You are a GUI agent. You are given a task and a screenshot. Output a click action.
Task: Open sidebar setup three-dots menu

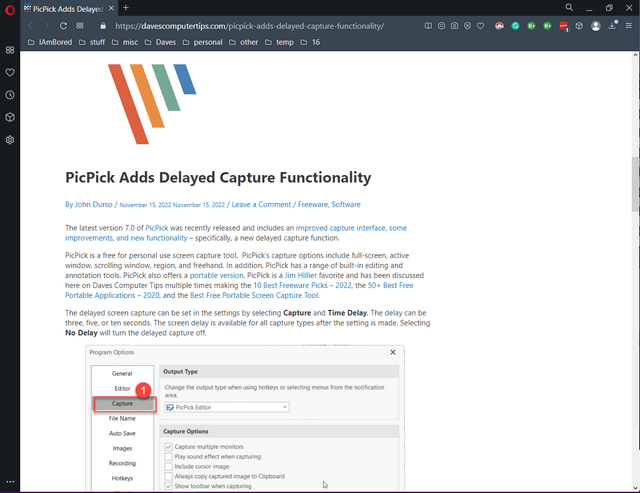click(x=10, y=482)
